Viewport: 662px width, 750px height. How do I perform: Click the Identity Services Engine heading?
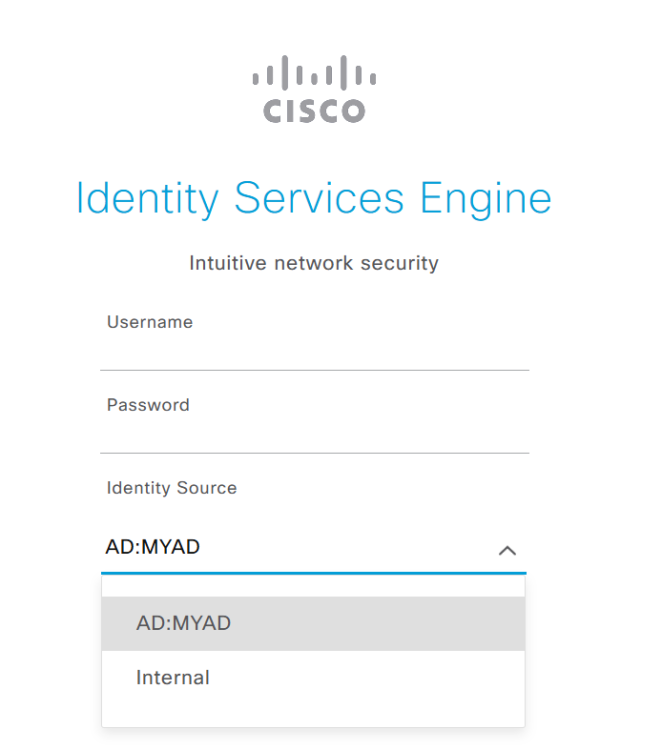click(314, 198)
